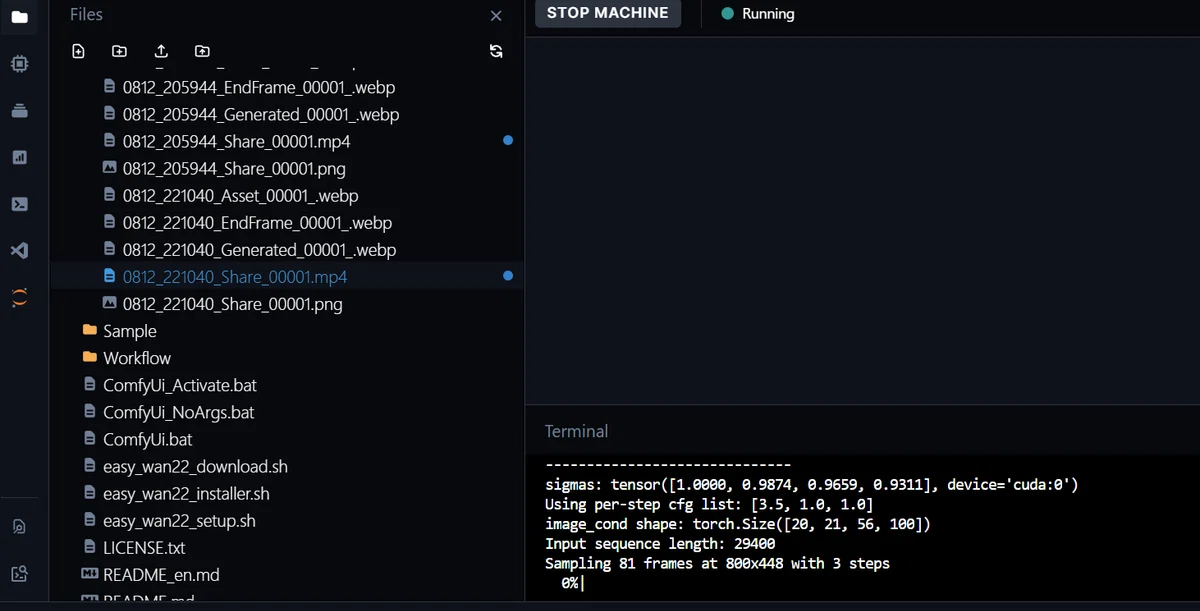The width and height of the screenshot is (1200, 611).
Task: Upload a folder using the folder-upload icon
Action: pos(202,51)
